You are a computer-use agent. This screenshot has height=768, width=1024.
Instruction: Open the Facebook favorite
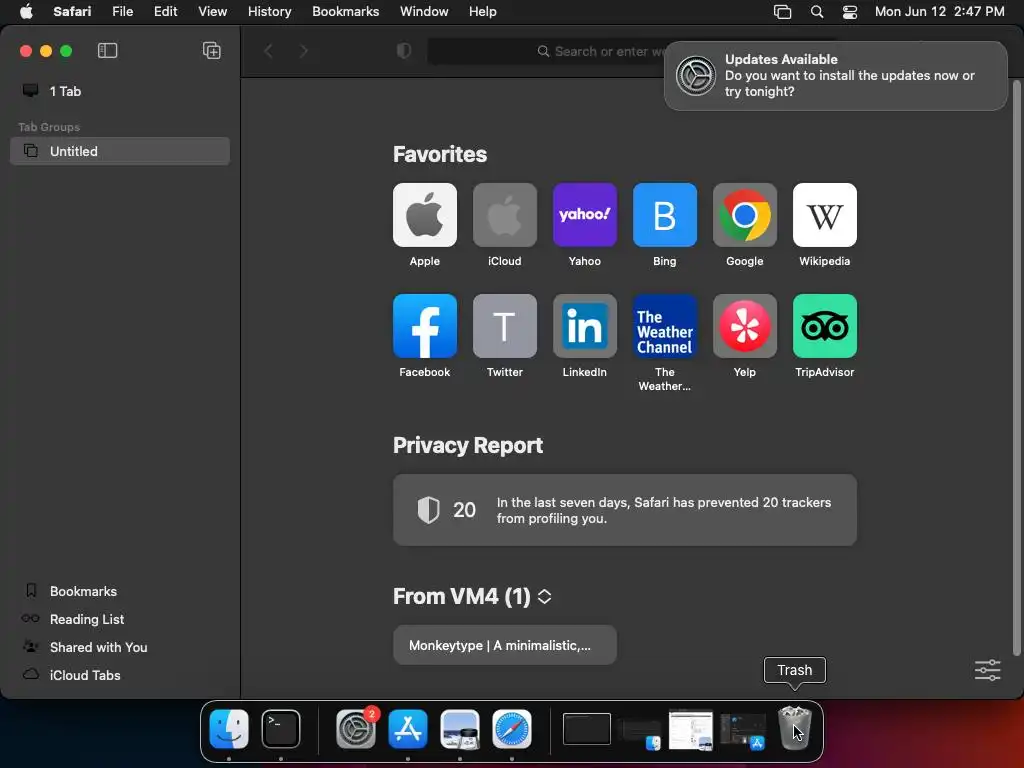424,326
